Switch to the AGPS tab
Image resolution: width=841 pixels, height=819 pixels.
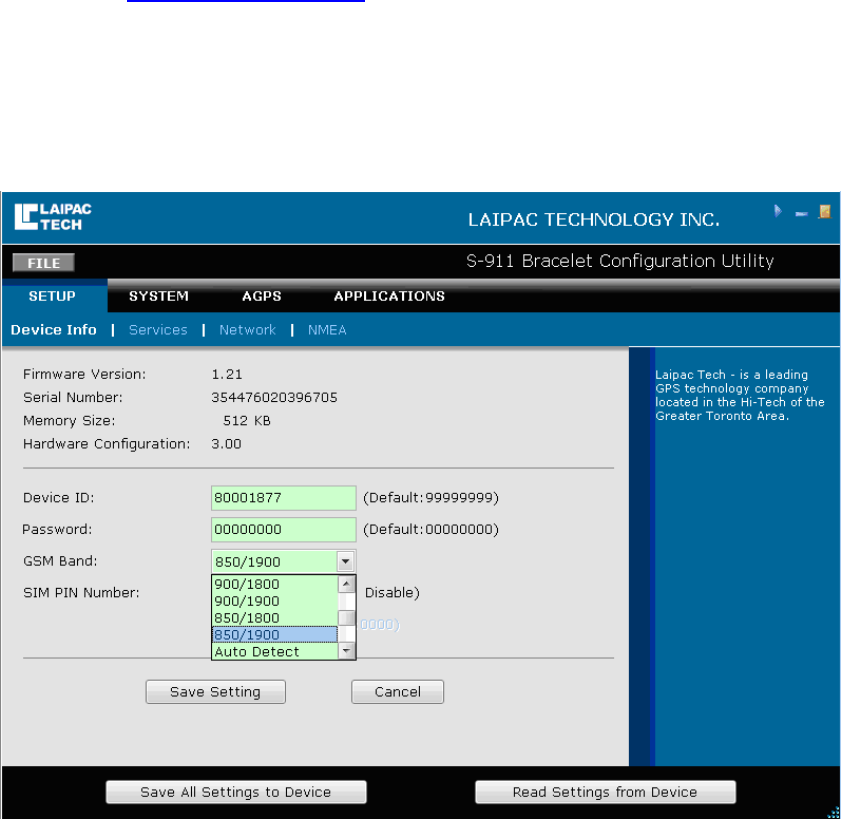click(261, 296)
